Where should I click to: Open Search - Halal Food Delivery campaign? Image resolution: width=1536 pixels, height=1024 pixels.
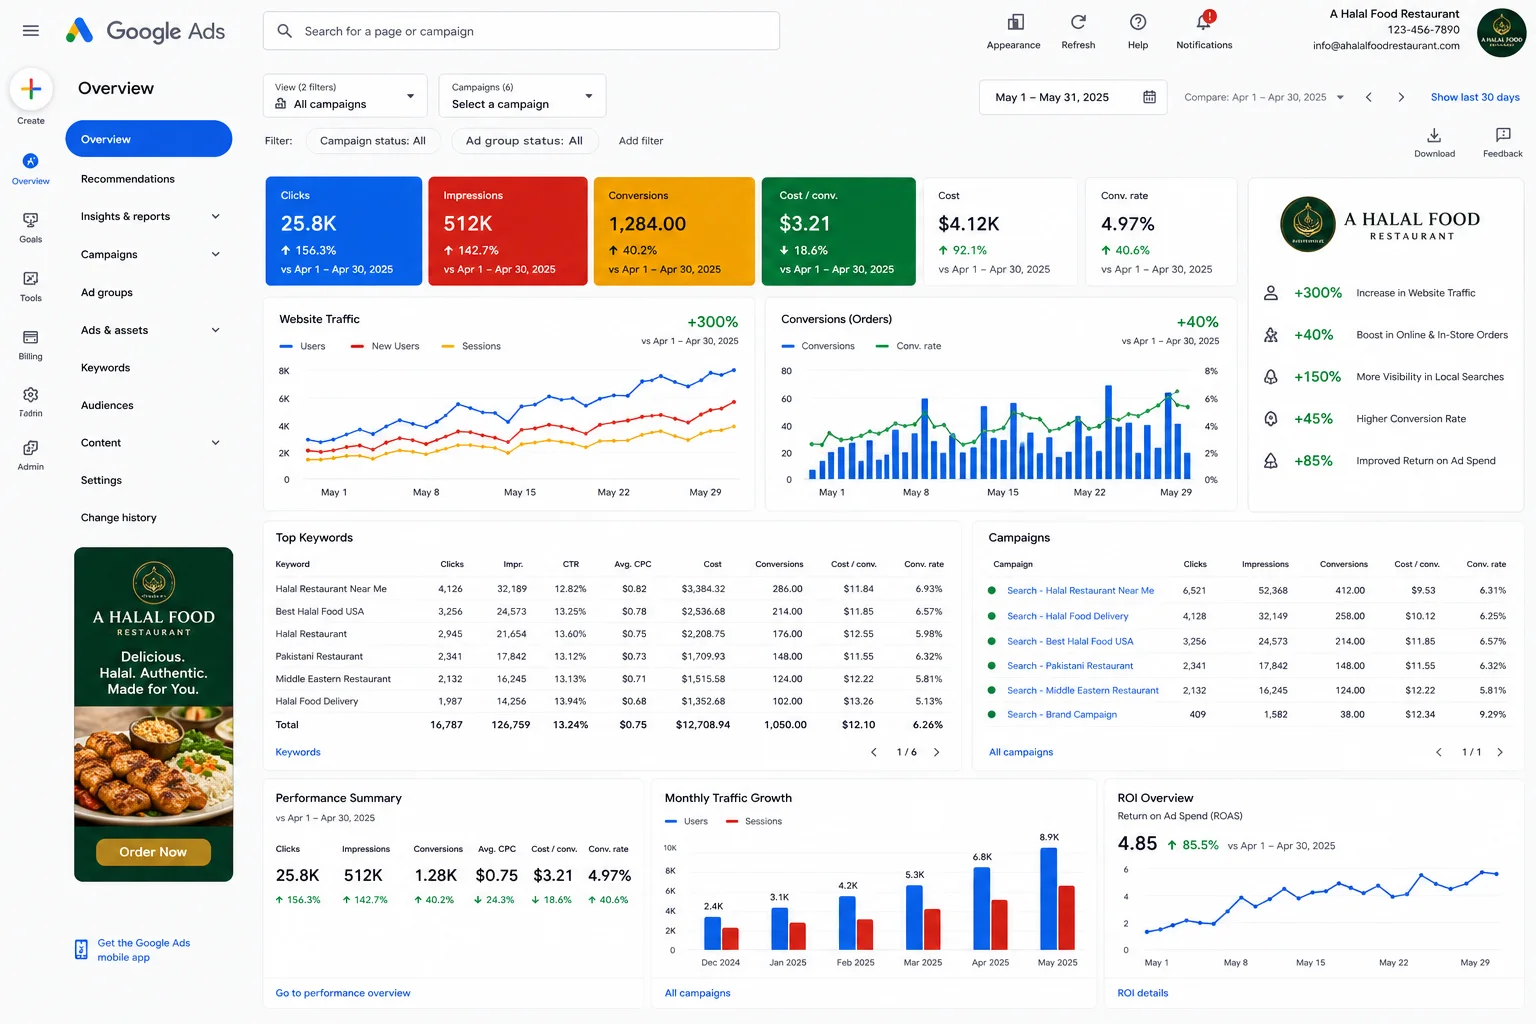pos(1067,616)
